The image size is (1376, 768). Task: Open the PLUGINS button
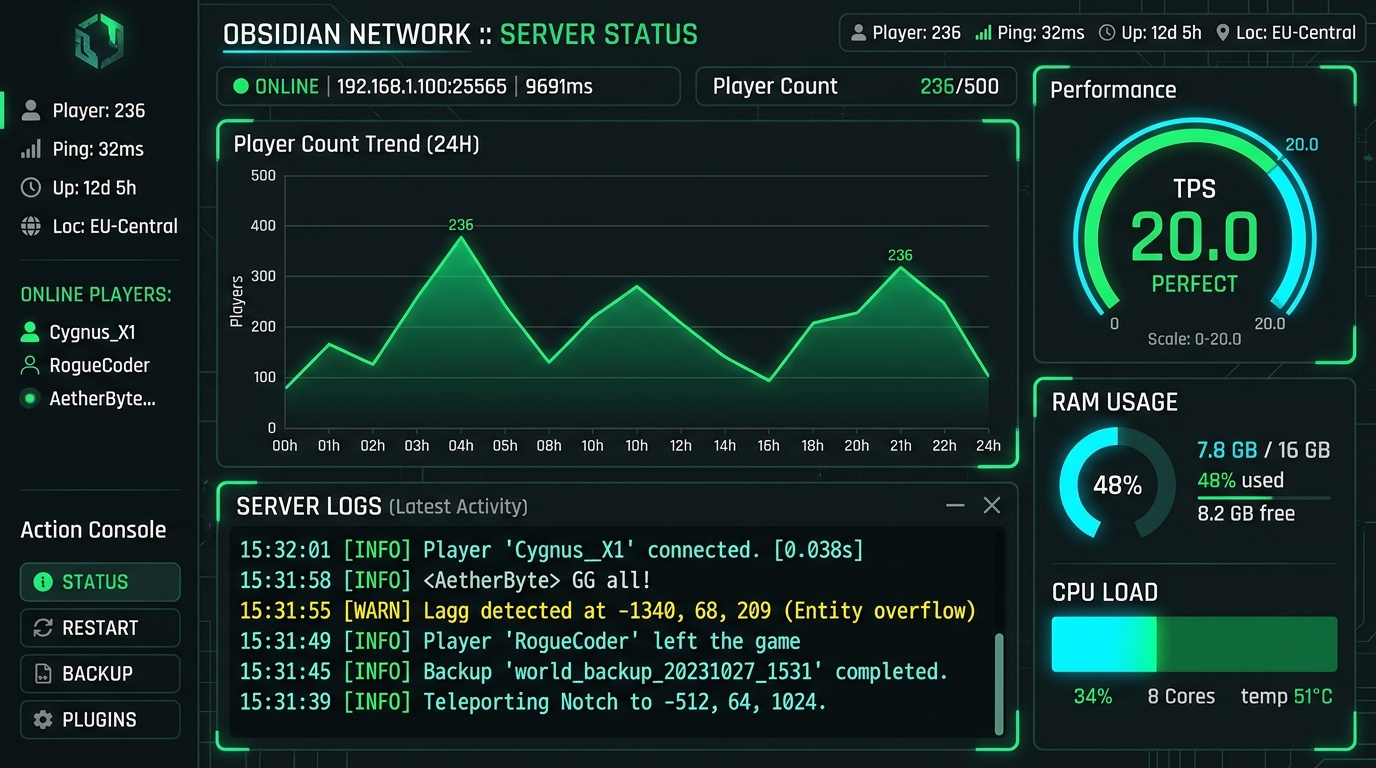(100, 720)
